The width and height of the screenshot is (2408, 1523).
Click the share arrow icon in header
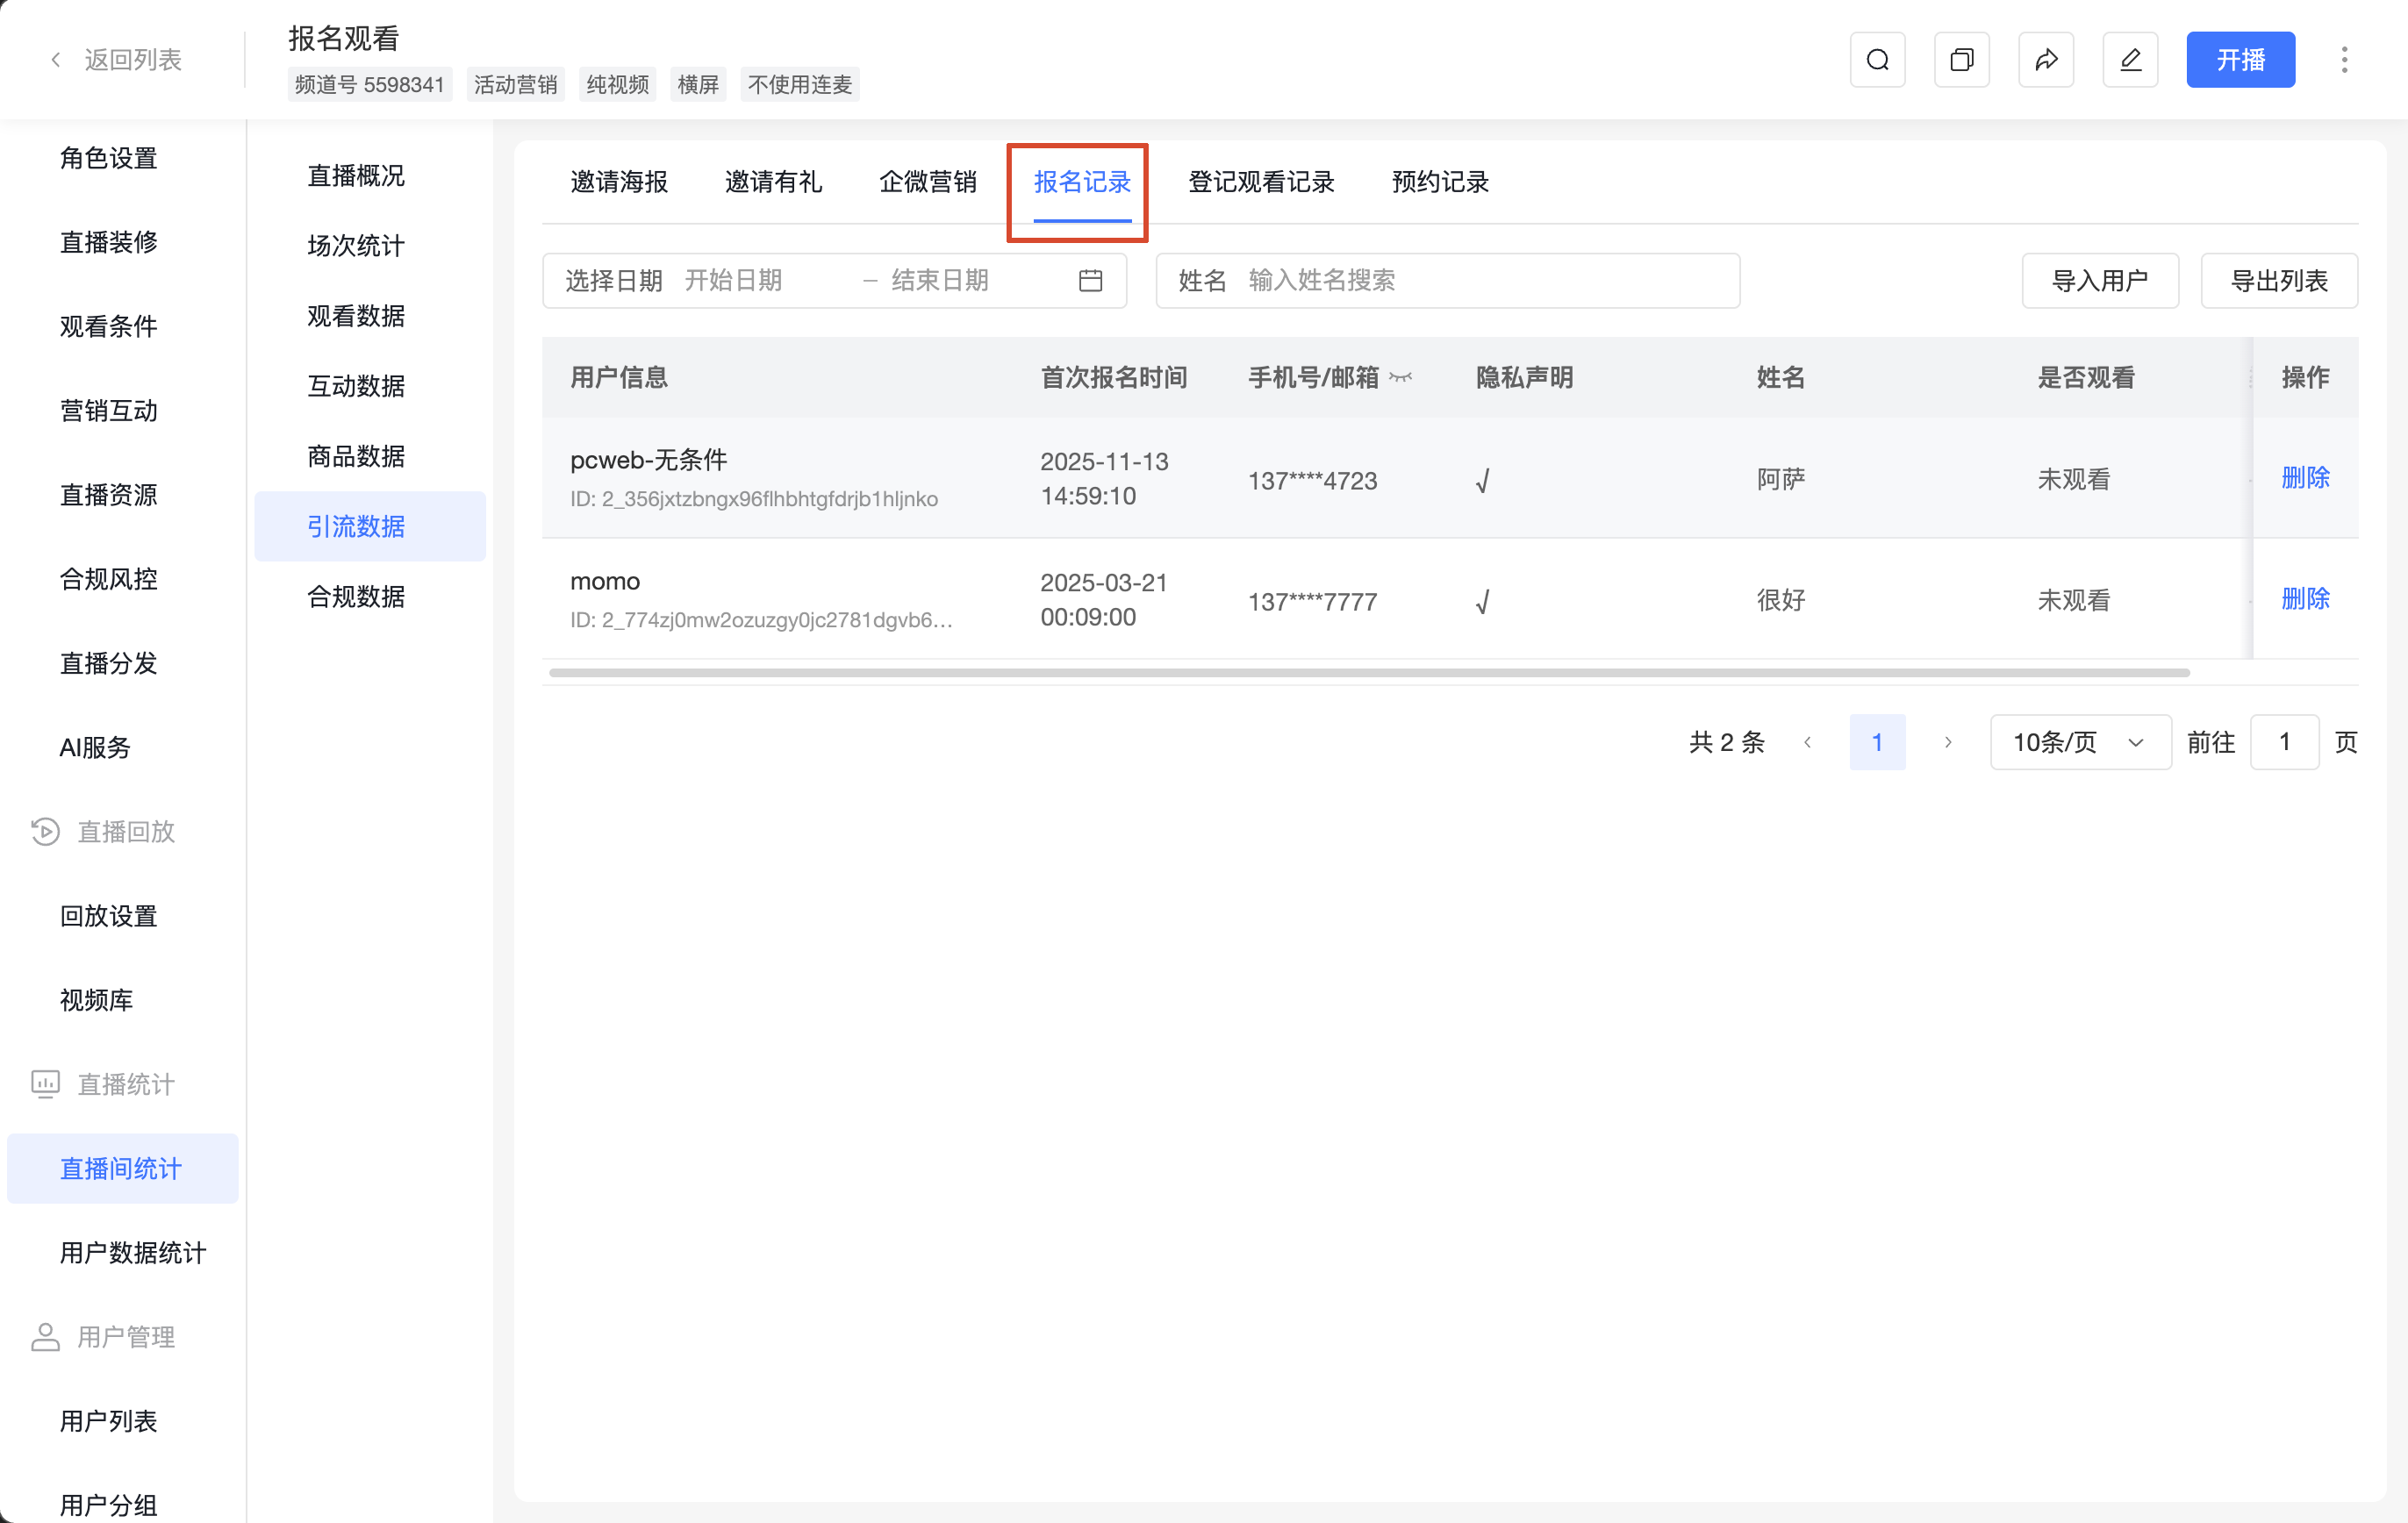[2046, 60]
